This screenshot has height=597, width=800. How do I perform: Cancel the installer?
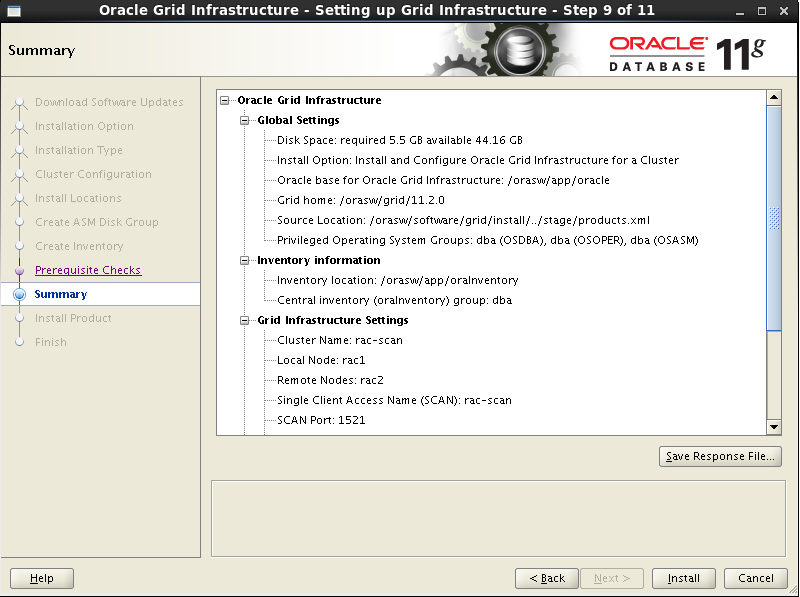[x=756, y=578]
